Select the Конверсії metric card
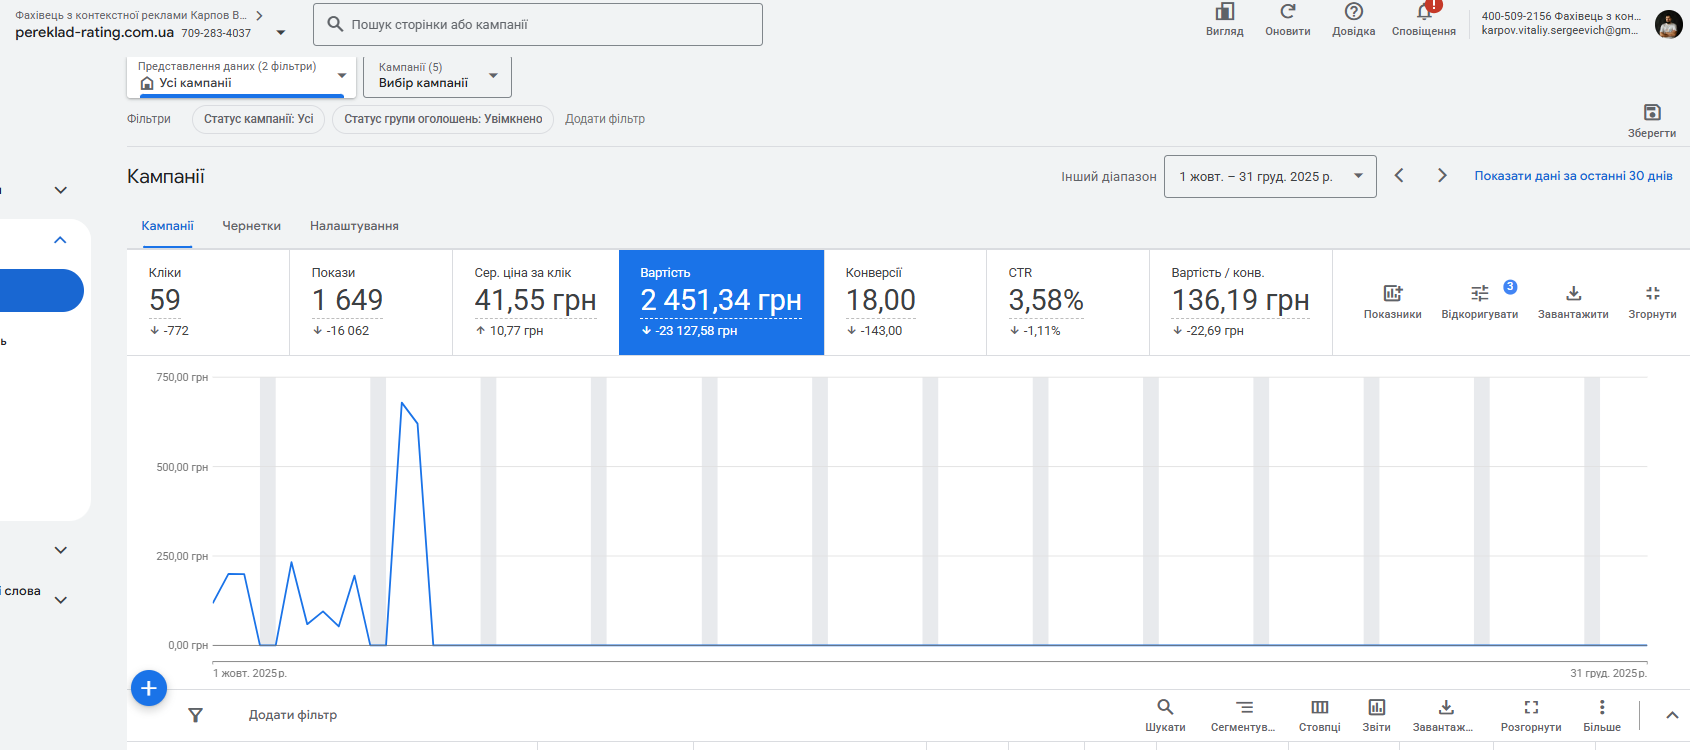The image size is (1690, 750). (905, 302)
